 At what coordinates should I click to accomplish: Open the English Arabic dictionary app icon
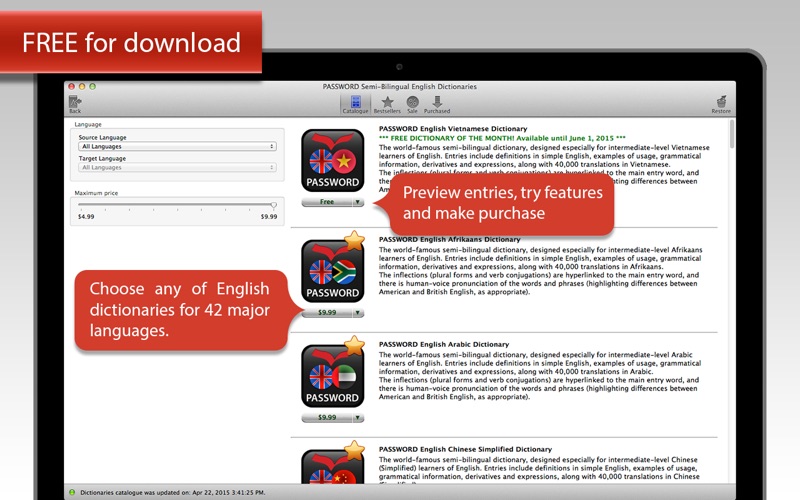(x=333, y=376)
